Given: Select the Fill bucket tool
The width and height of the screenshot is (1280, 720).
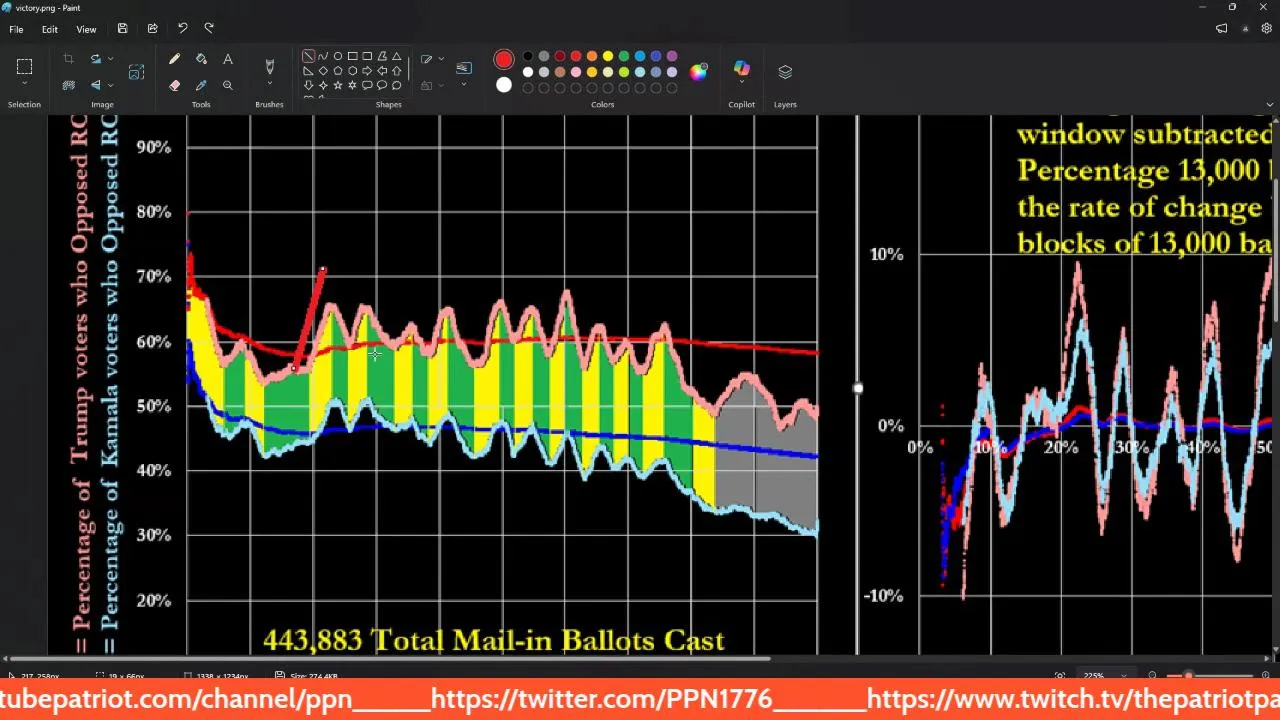Looking at the screenshot, I should point(201,59).
